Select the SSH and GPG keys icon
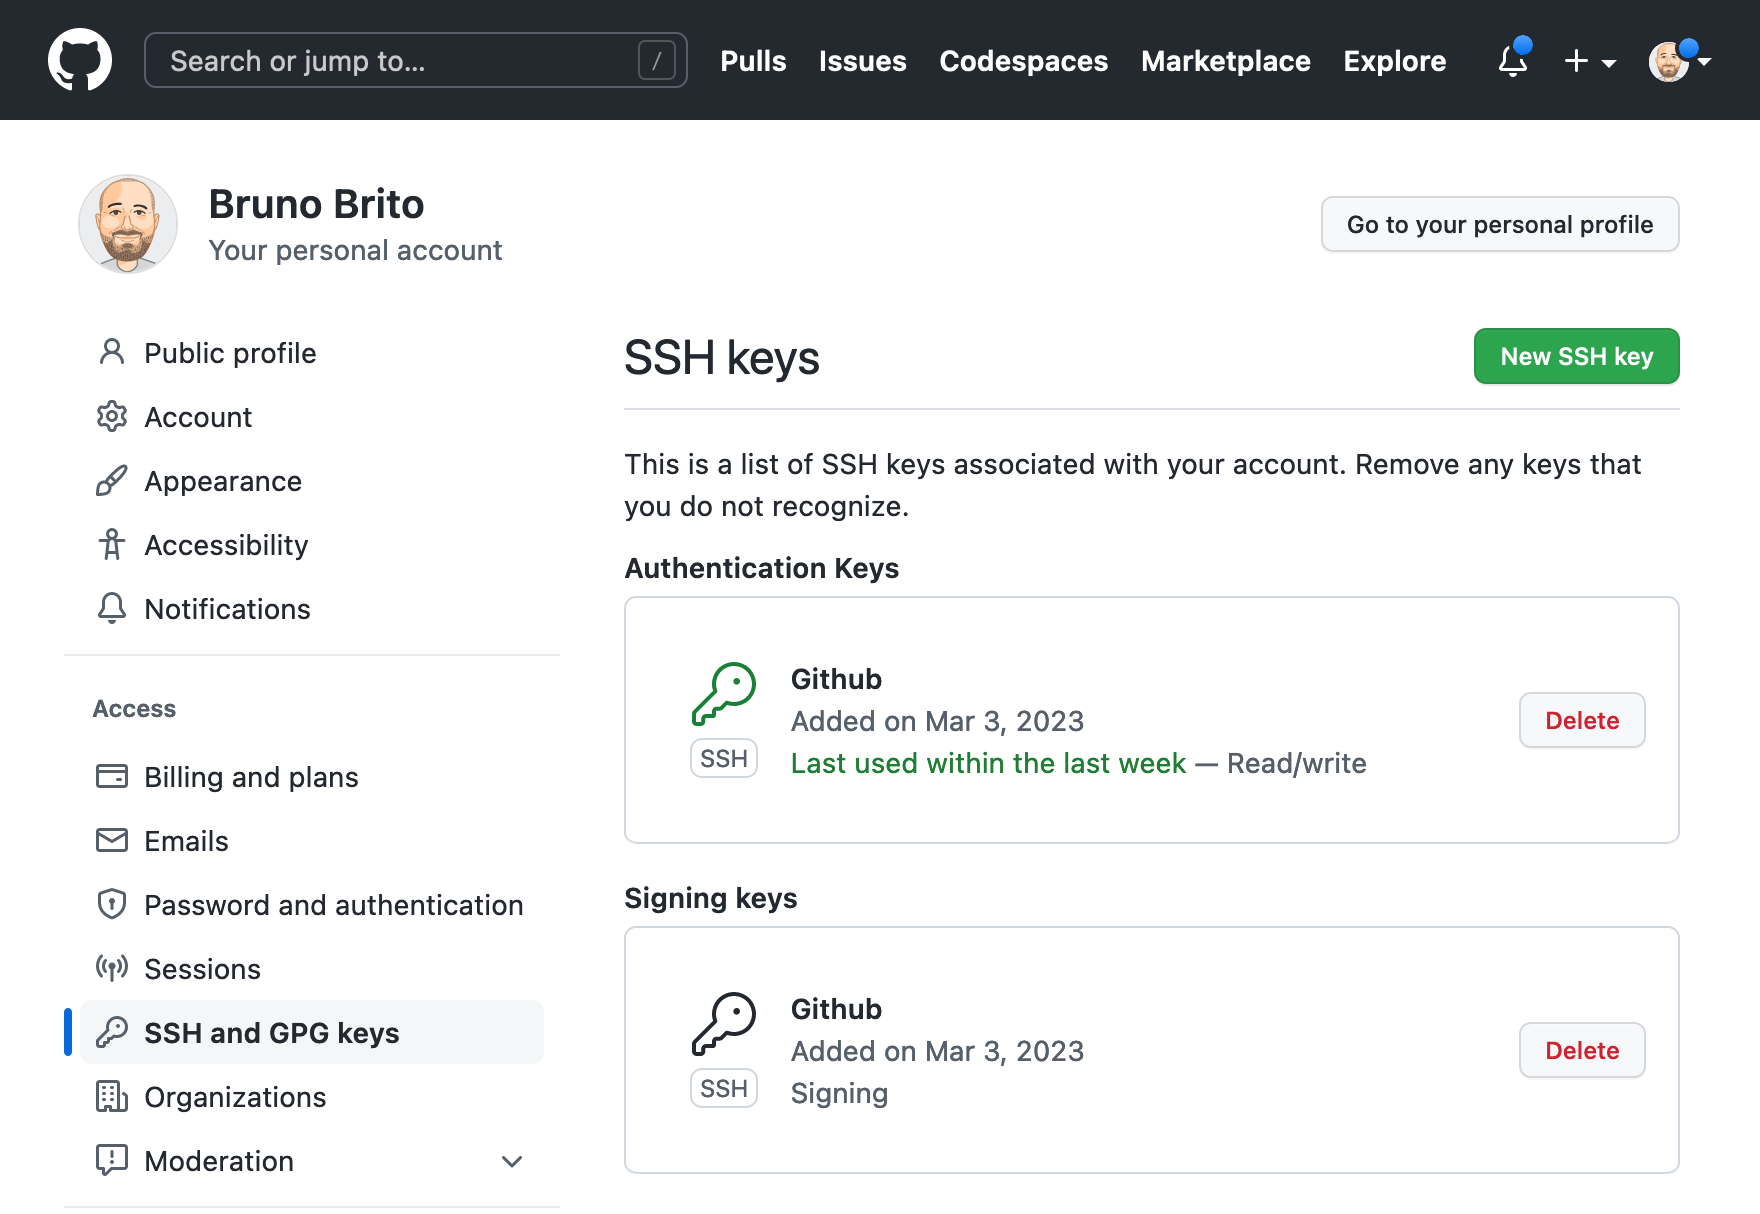 click(111, 1032)
